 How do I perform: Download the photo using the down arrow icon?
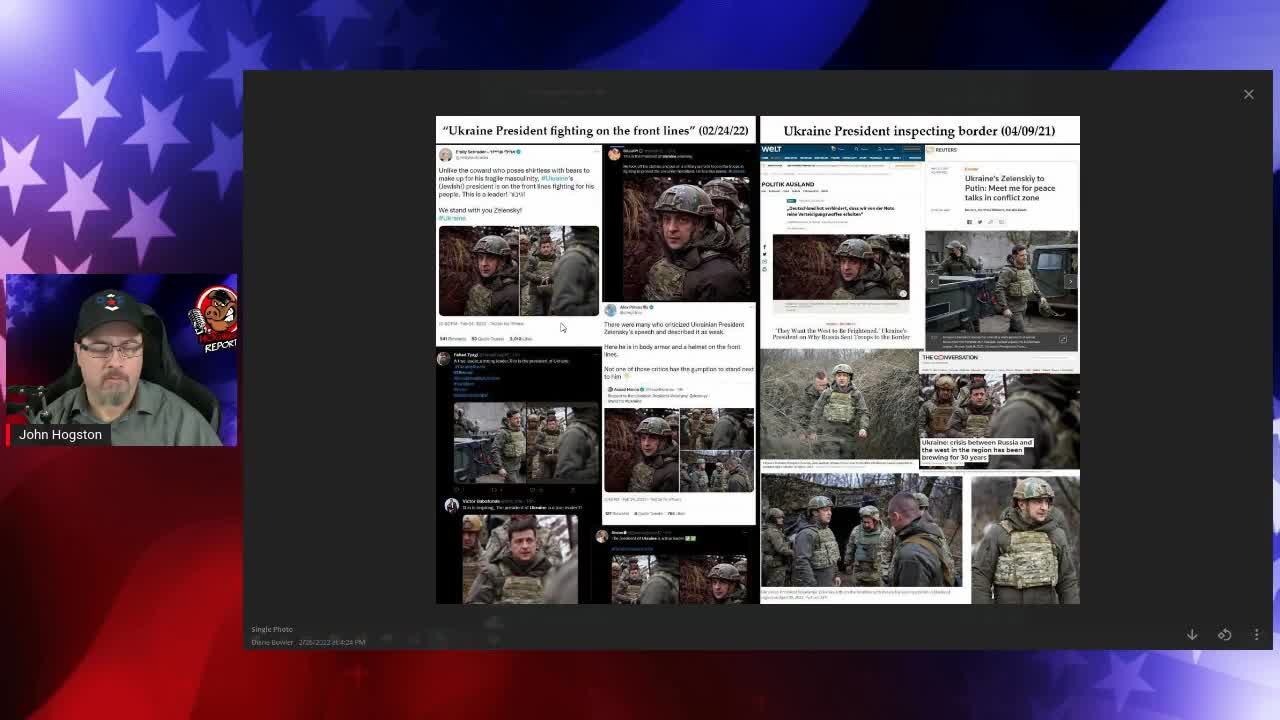click(x=1192, y=634)
